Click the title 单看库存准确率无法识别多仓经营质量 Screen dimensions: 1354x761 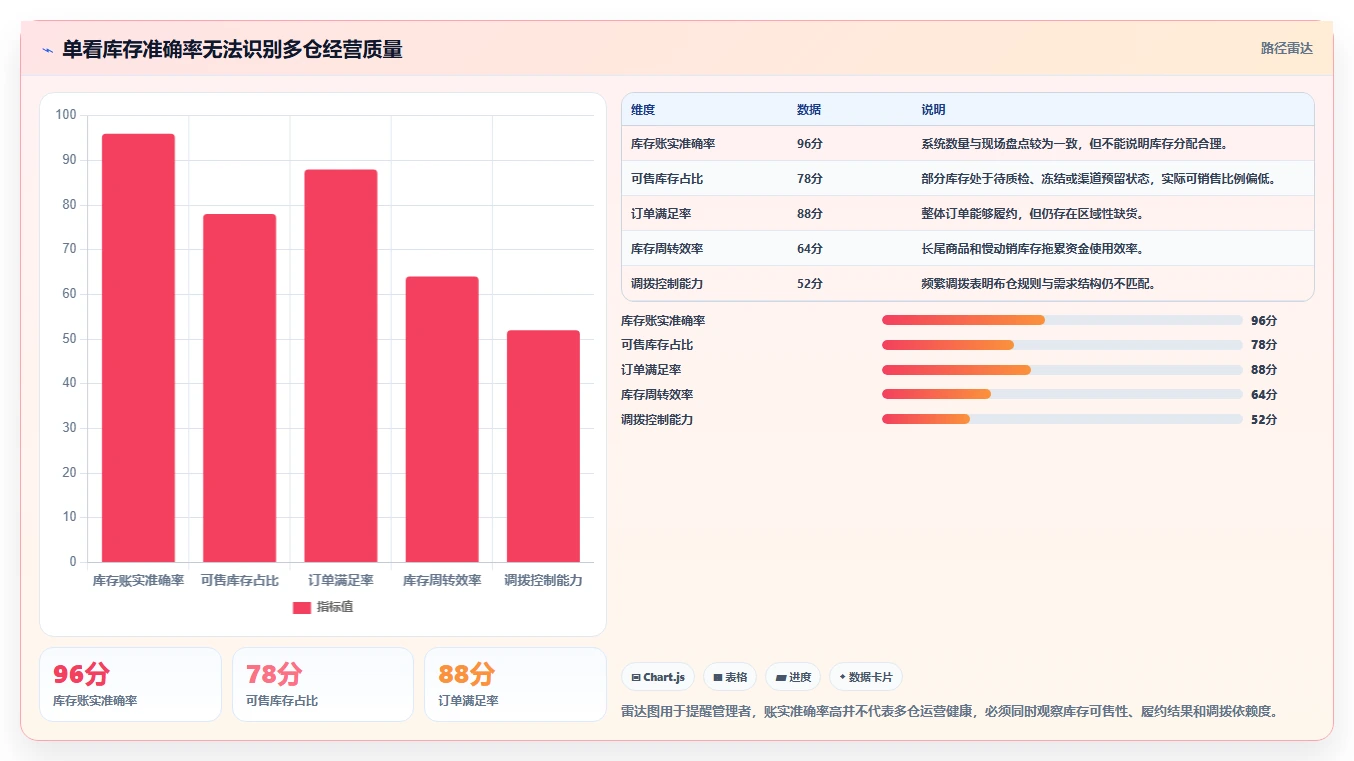click(x=232, y=49)
